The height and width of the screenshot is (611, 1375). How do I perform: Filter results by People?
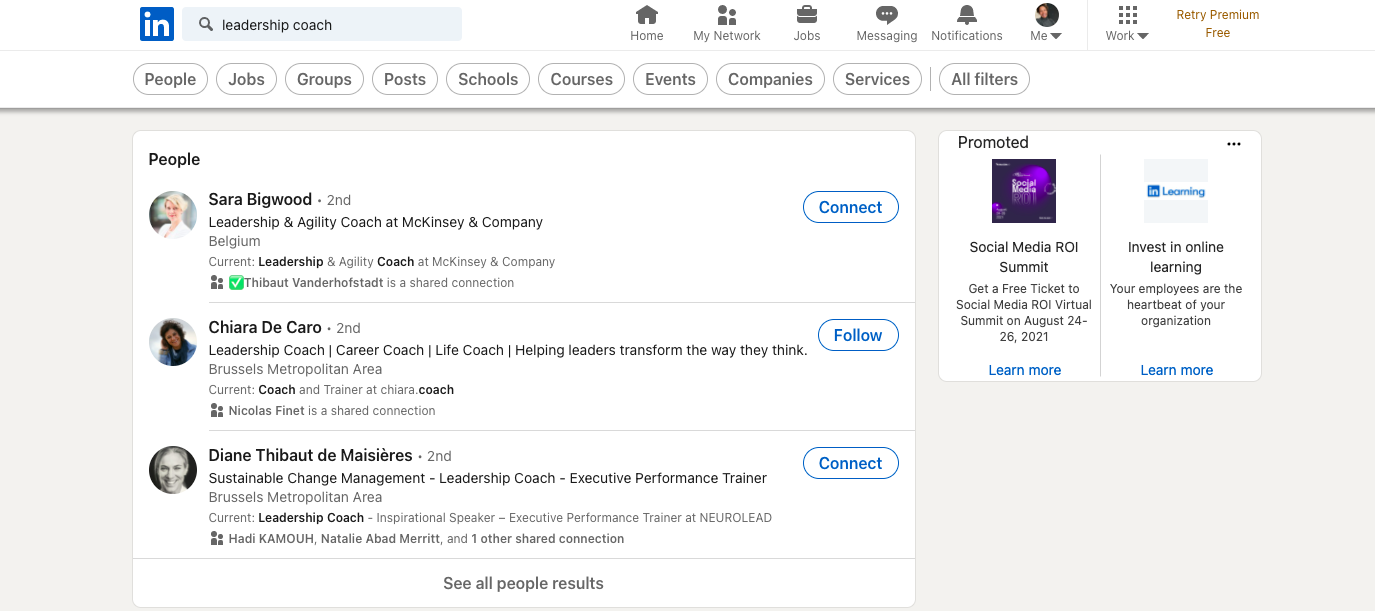(x=170, y=79)
